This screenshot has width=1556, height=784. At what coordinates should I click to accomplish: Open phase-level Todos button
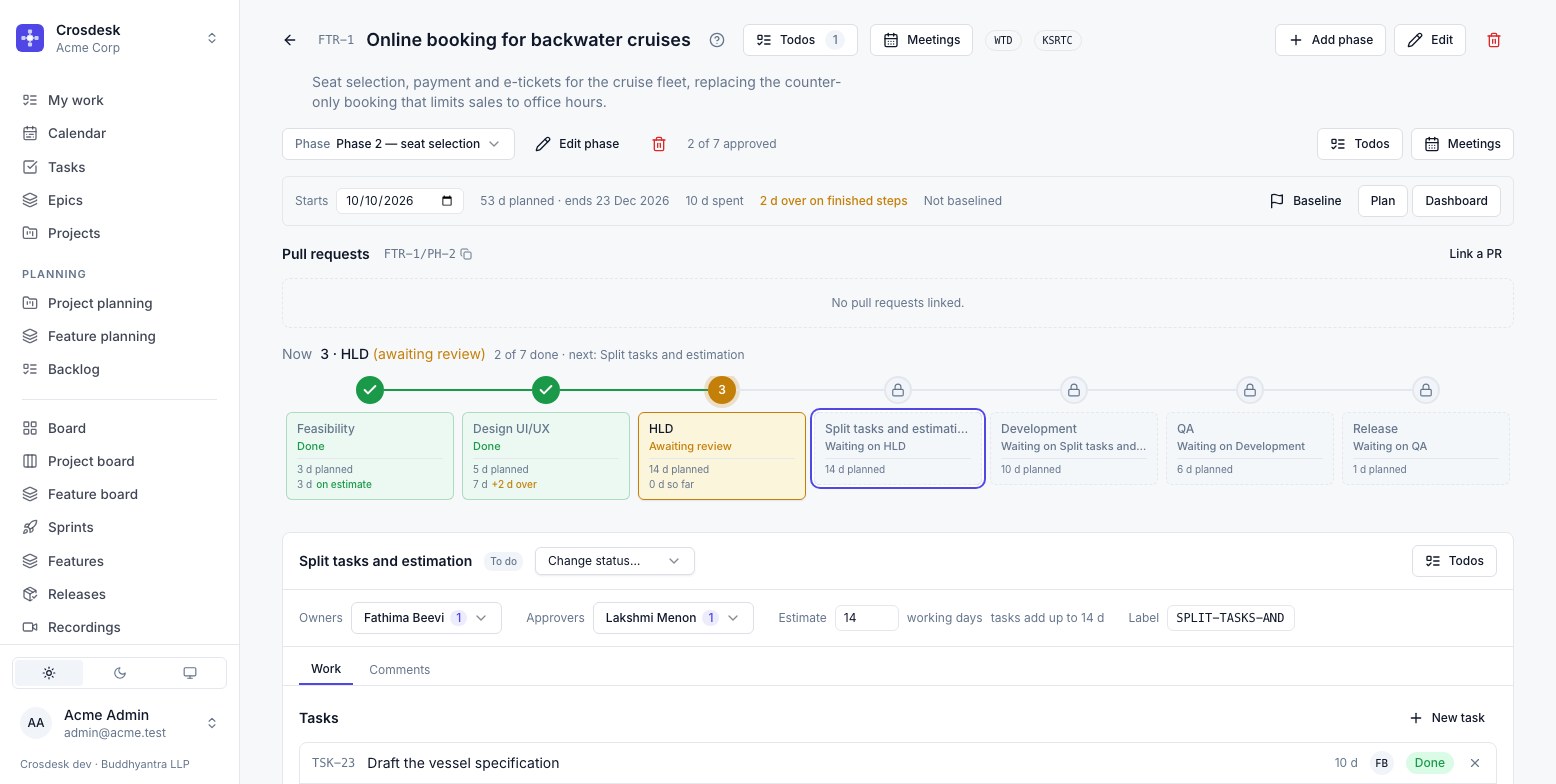[x=1360, y=144]
